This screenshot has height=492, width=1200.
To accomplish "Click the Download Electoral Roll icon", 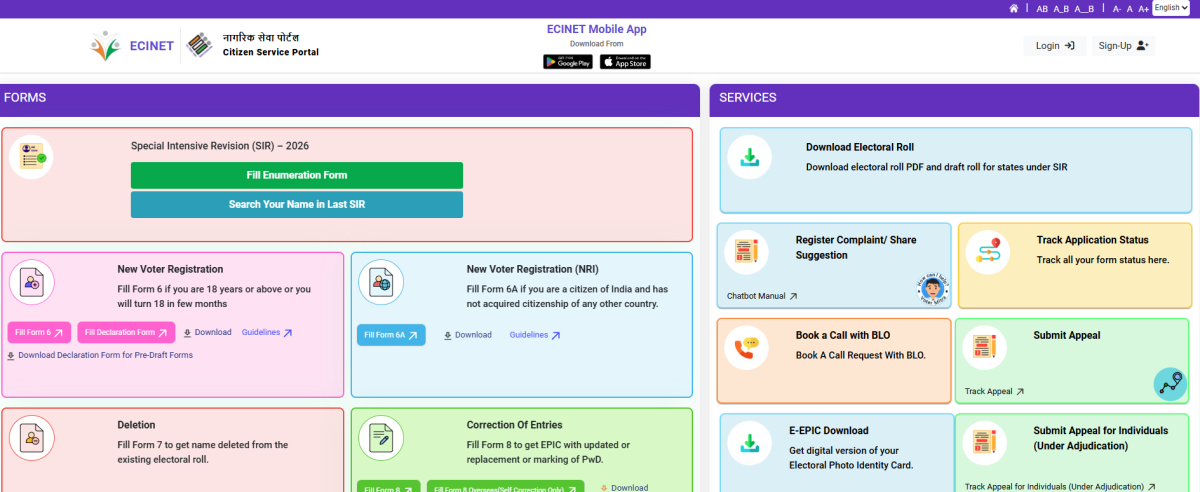I will 749,157.
